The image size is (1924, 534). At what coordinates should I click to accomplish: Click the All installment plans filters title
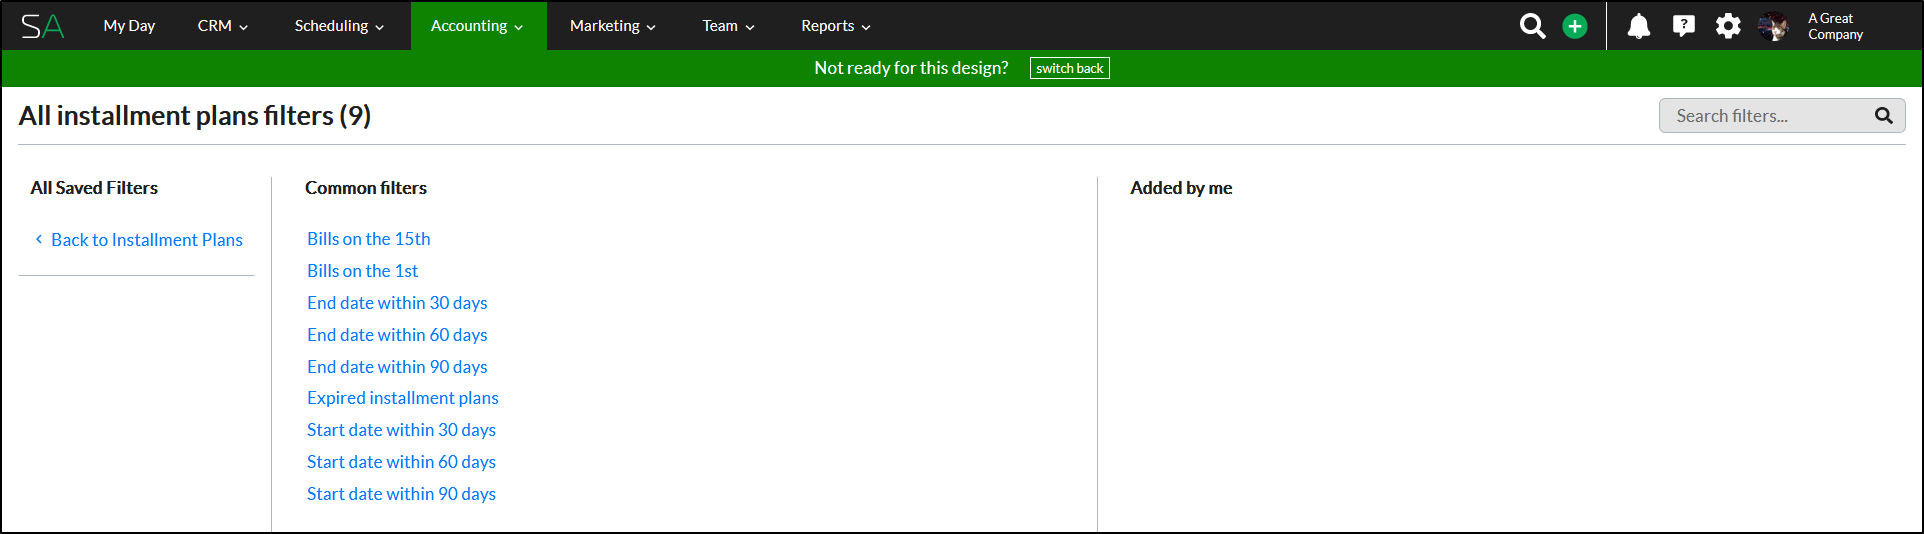point(195,116)
